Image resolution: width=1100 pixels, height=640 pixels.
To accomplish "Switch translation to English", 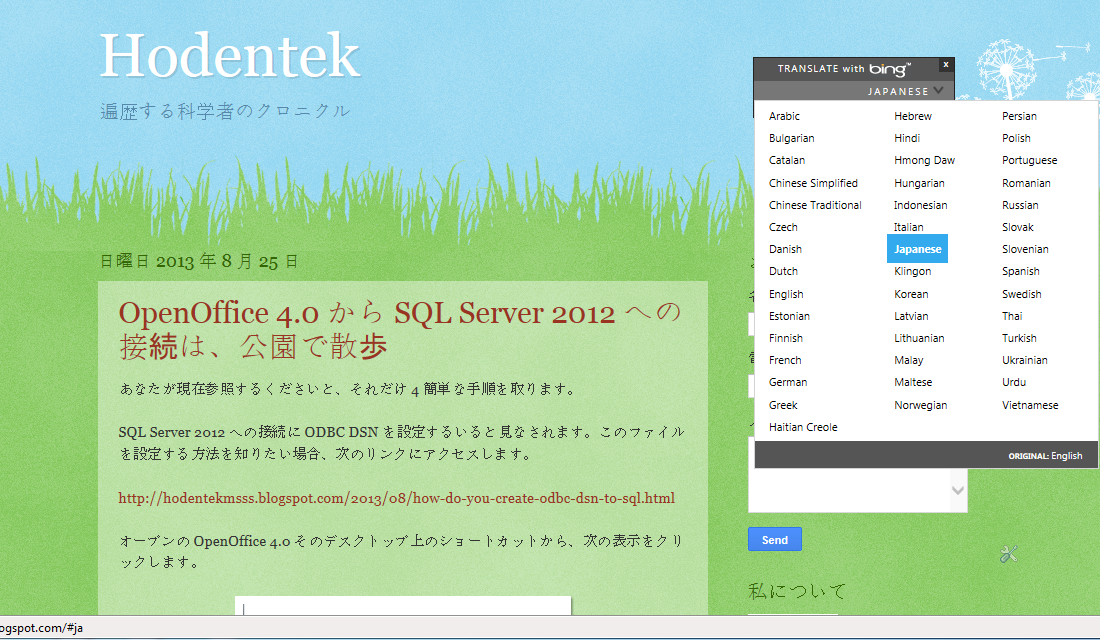I will pos(786,294).
